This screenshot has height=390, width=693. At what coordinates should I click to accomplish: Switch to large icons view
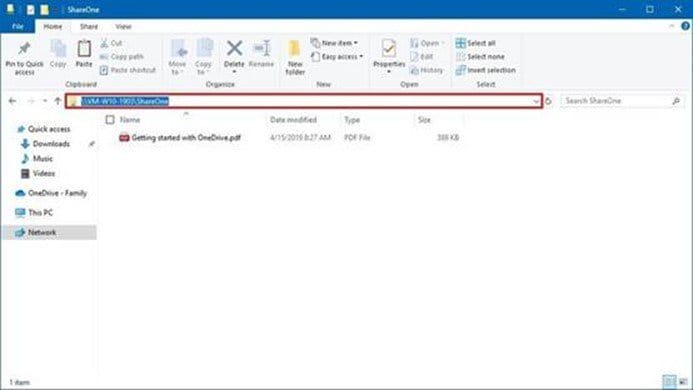pos(683,381)
